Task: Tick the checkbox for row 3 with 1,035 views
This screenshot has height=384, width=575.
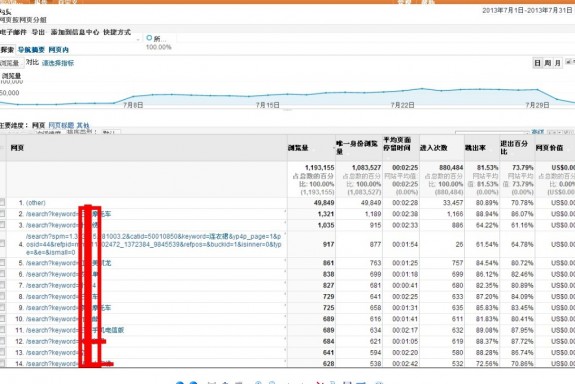Action: [x=2, y=225]
